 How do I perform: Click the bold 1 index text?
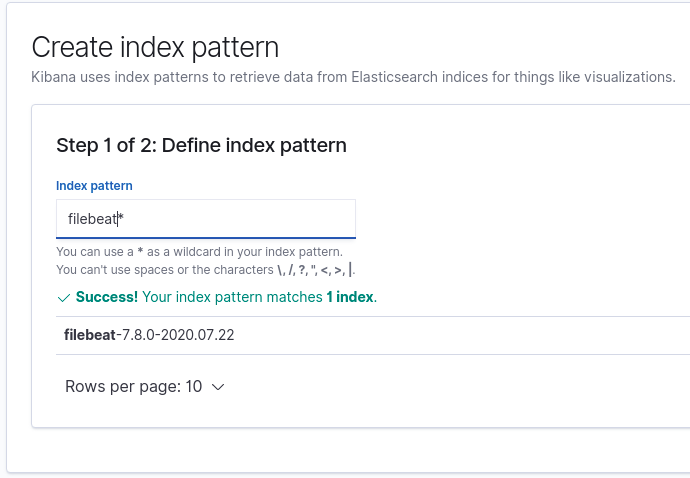(x=349, y=297)
